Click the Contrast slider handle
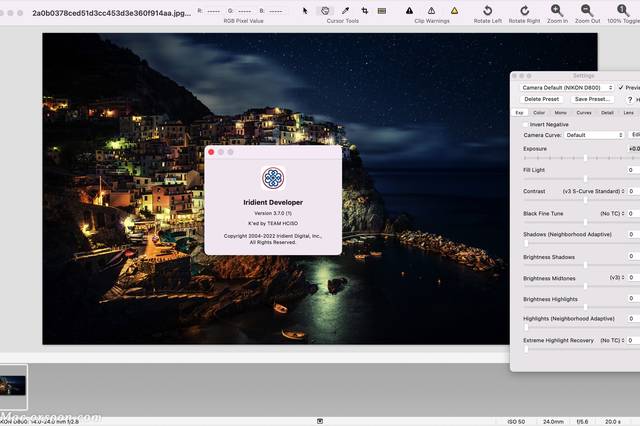 point(585,200)
